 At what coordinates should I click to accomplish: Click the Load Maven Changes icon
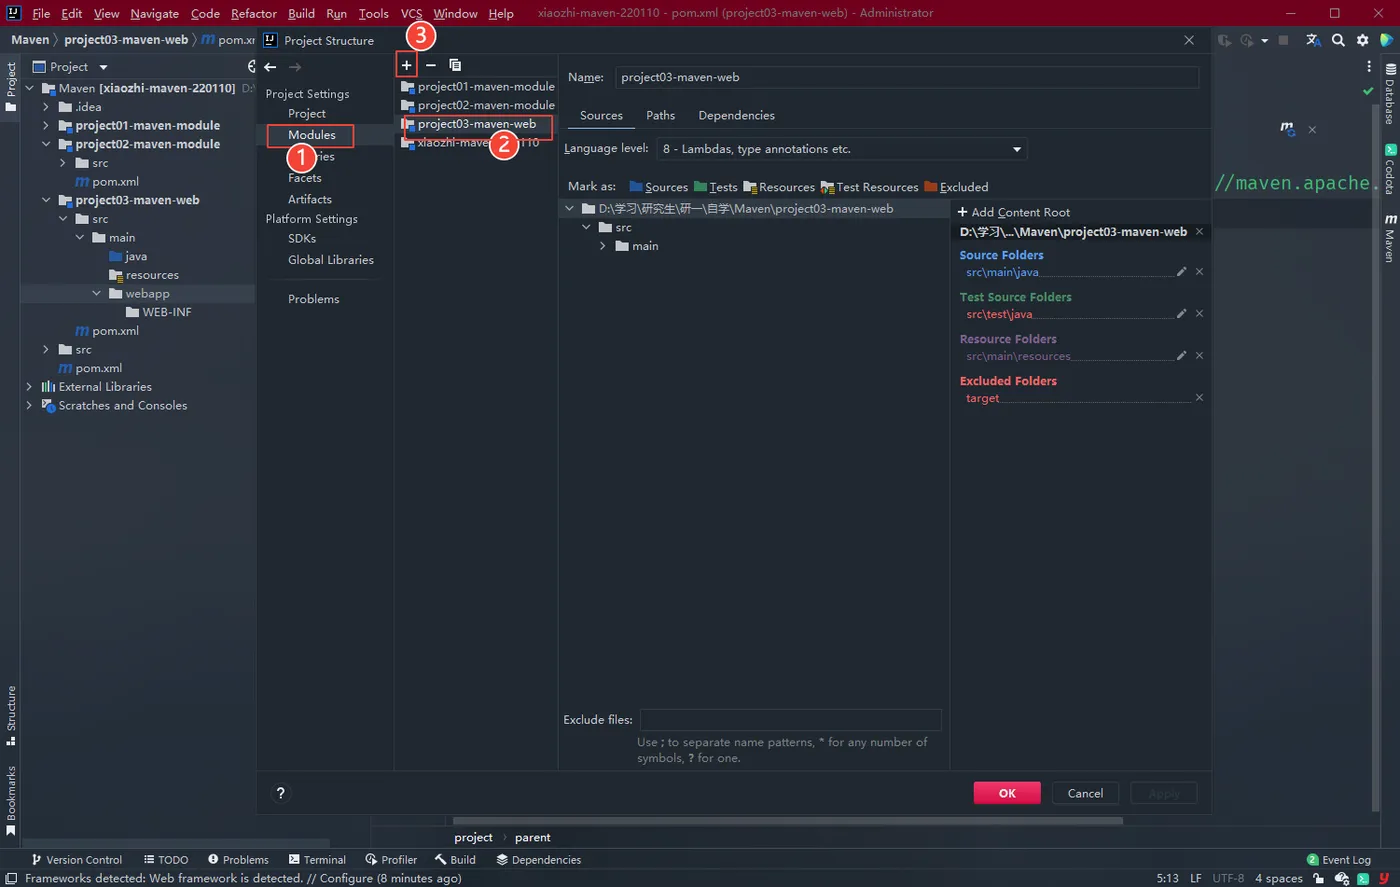coord(1287,129)
